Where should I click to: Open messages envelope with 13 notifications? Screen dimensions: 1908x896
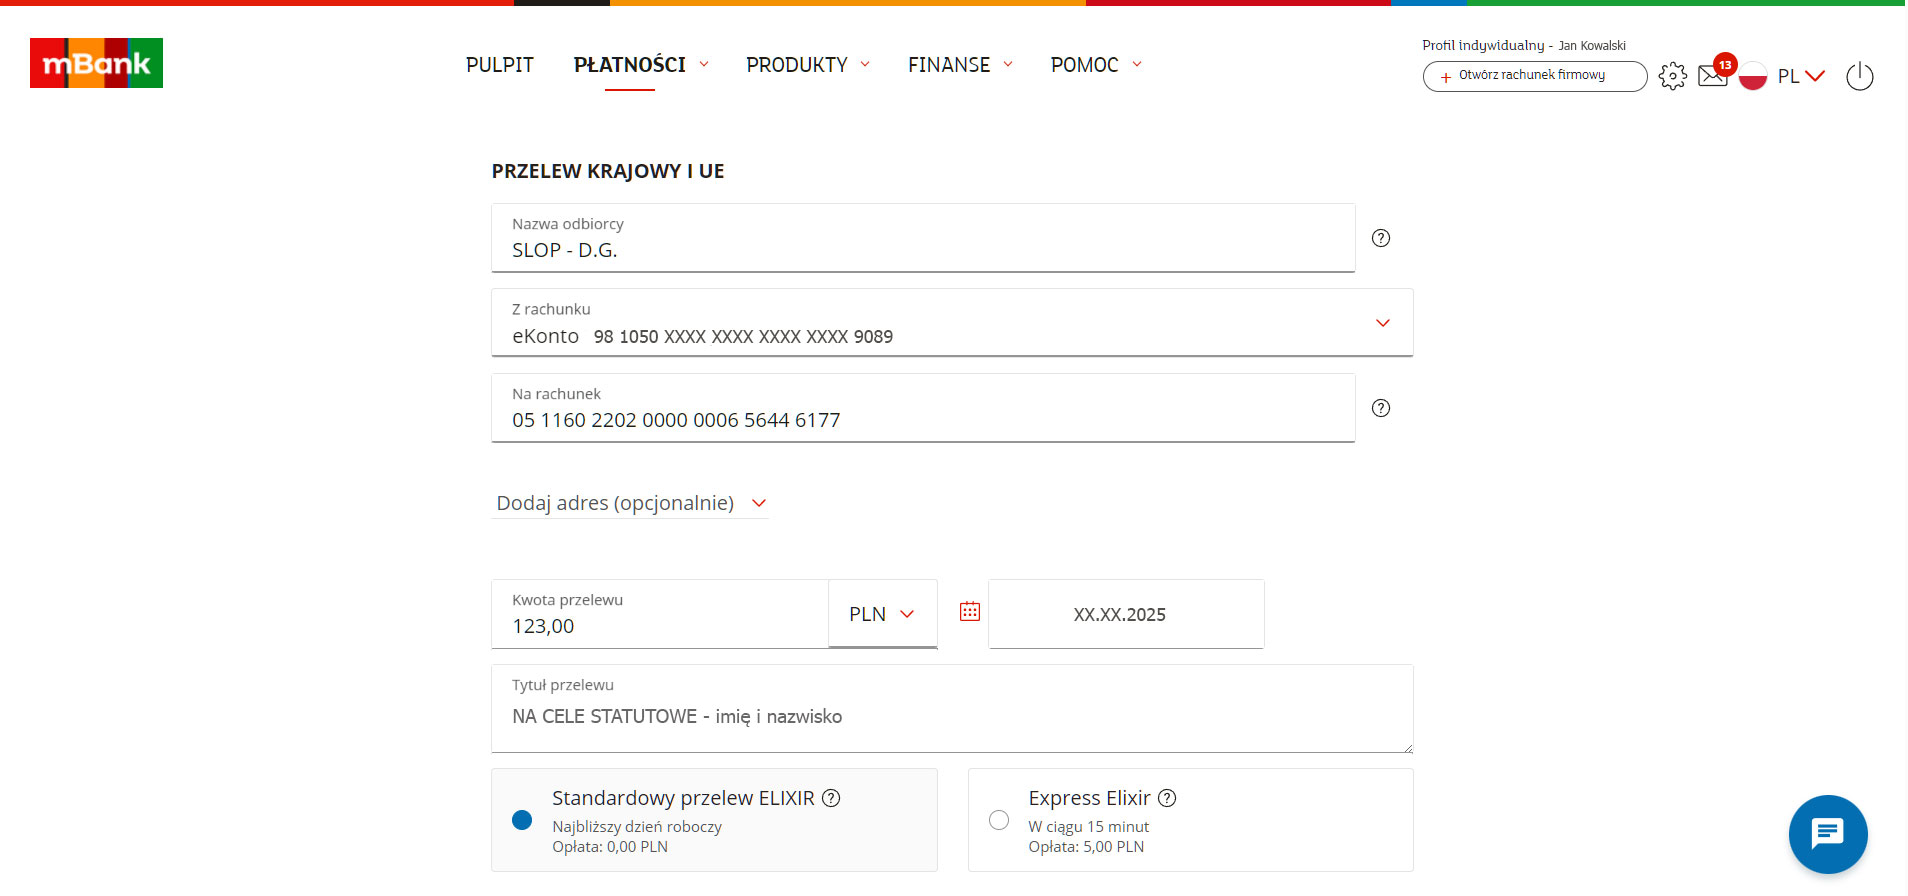[x=1713, y=76]
